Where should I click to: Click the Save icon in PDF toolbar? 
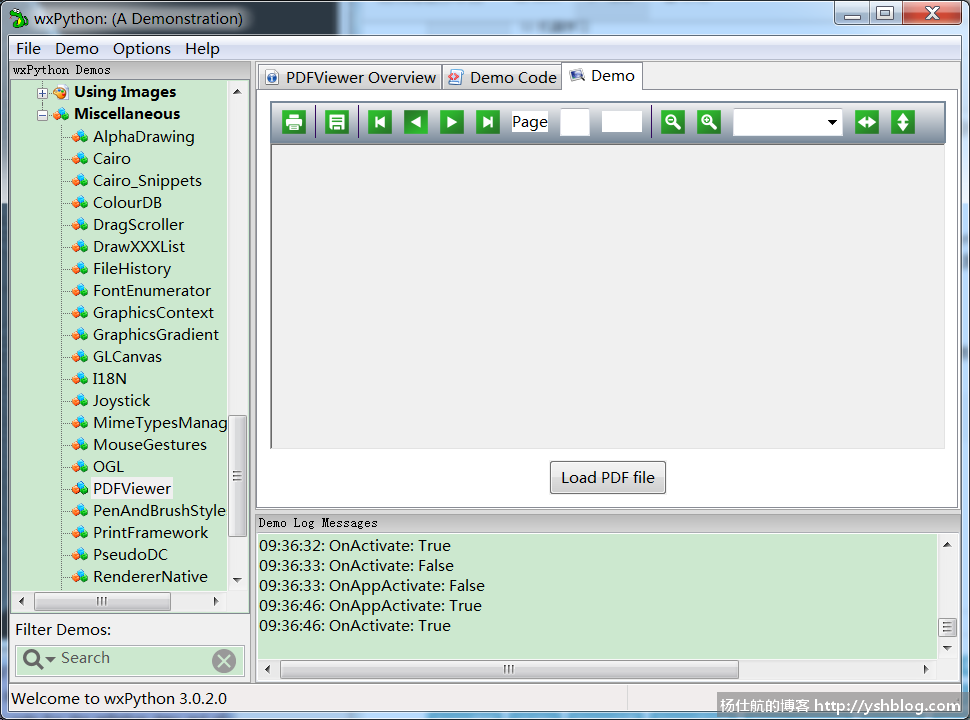tap(337, 122)
